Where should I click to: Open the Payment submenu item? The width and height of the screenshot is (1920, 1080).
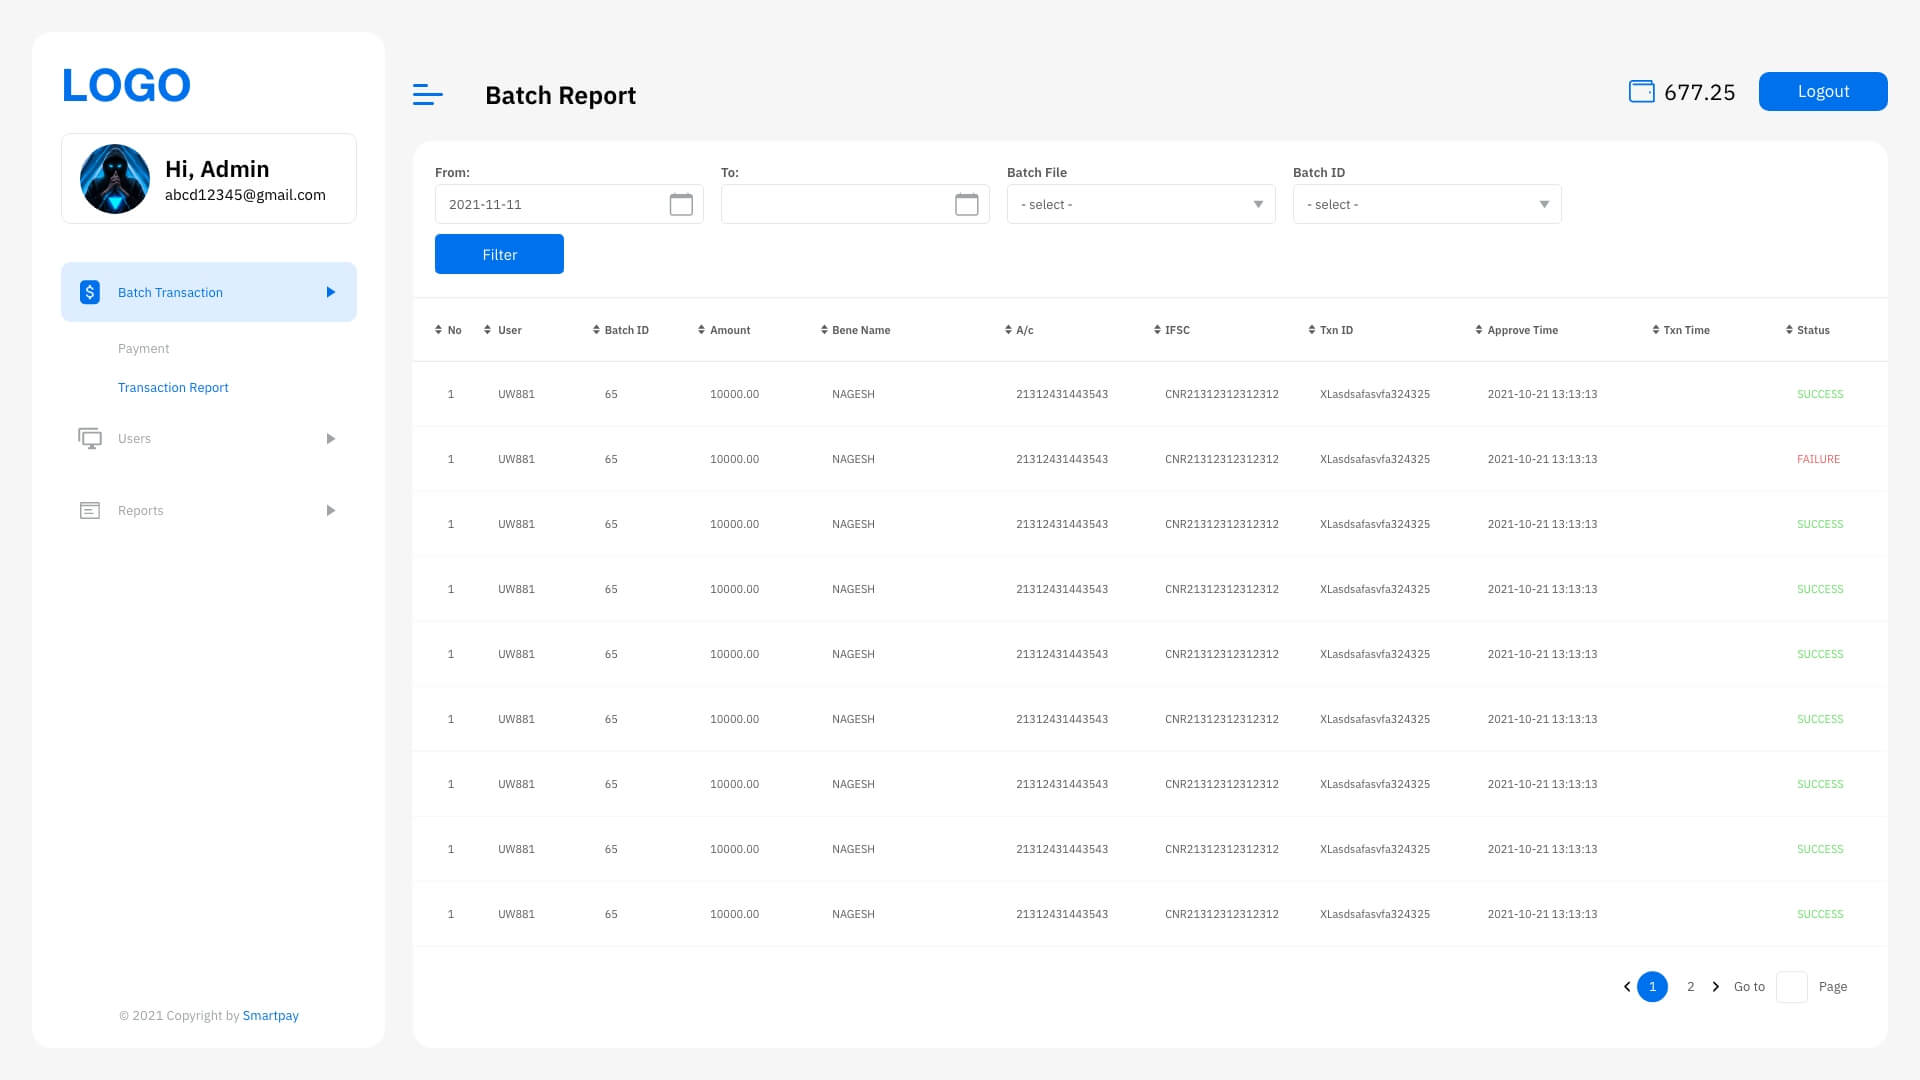pos(144,349)
